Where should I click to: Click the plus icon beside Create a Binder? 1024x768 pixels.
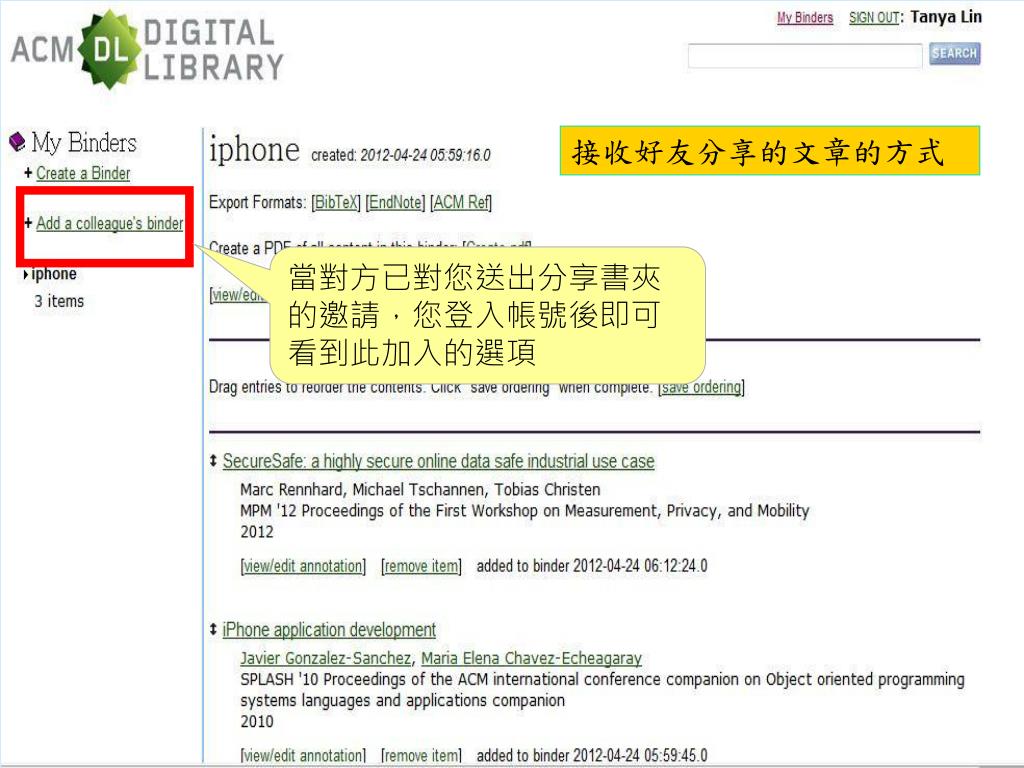tap(28, 173)
